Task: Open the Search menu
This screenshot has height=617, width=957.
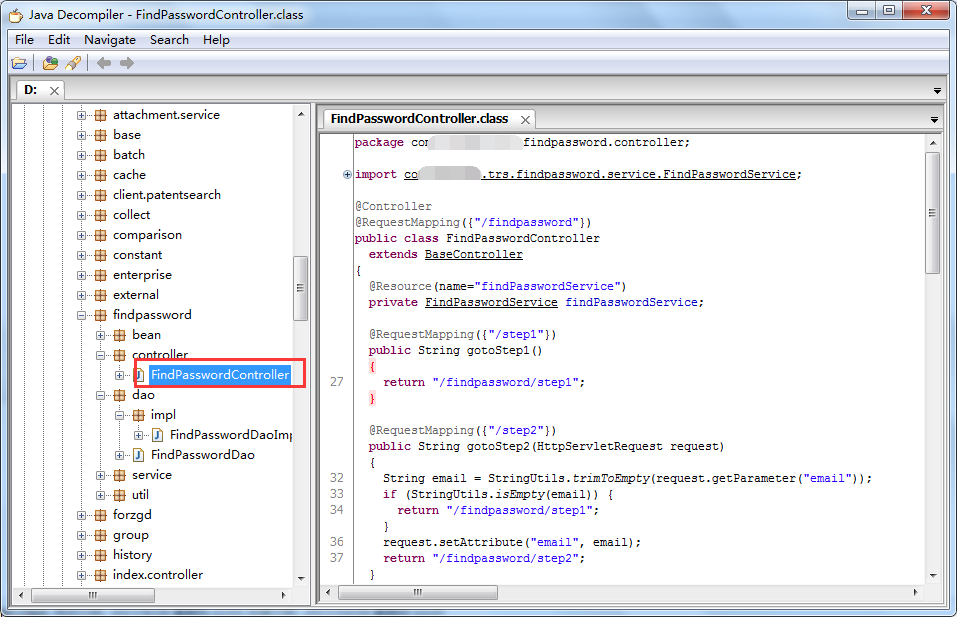Action: click(169, 40)
